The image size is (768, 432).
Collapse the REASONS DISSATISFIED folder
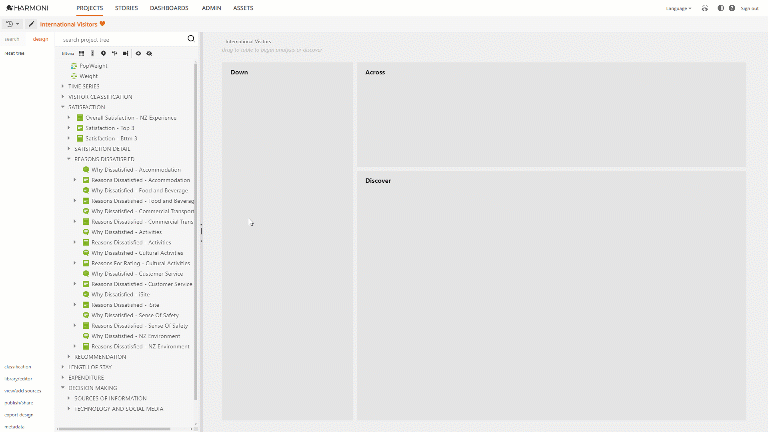coord(69,159)
